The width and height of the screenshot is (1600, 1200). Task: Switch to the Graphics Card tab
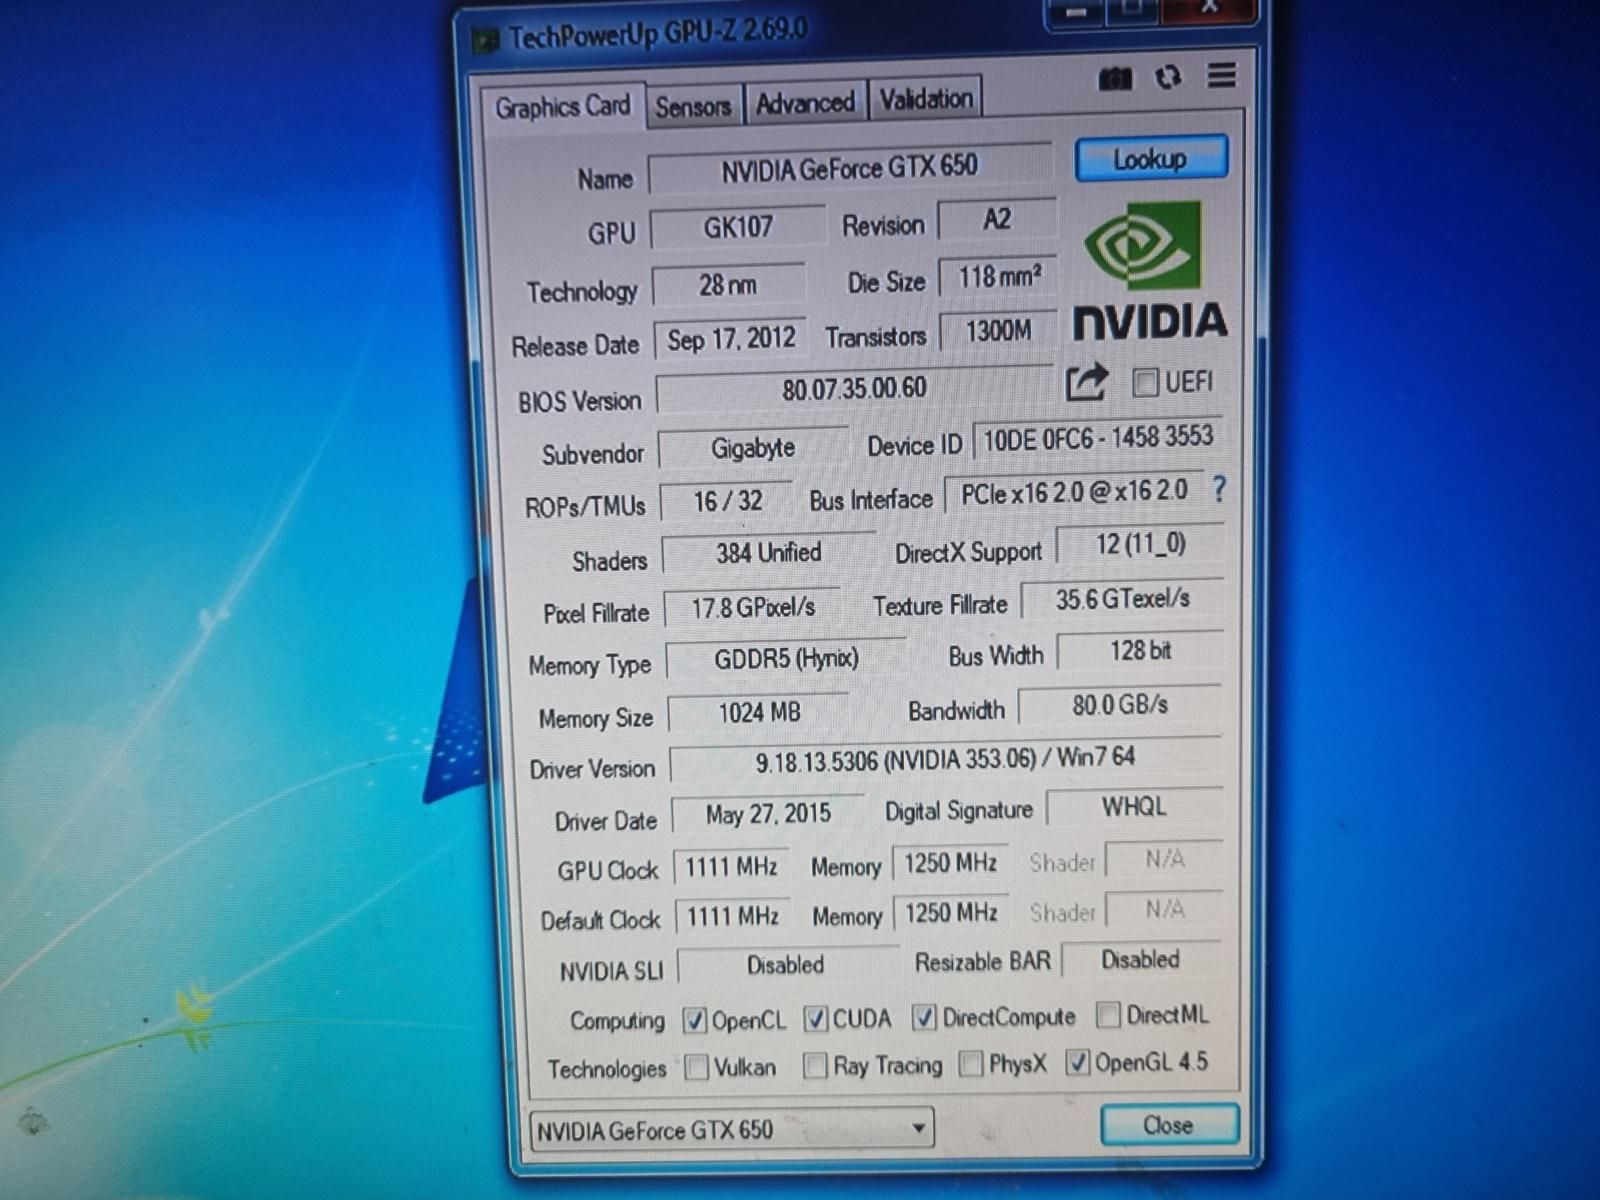(562, 106)
